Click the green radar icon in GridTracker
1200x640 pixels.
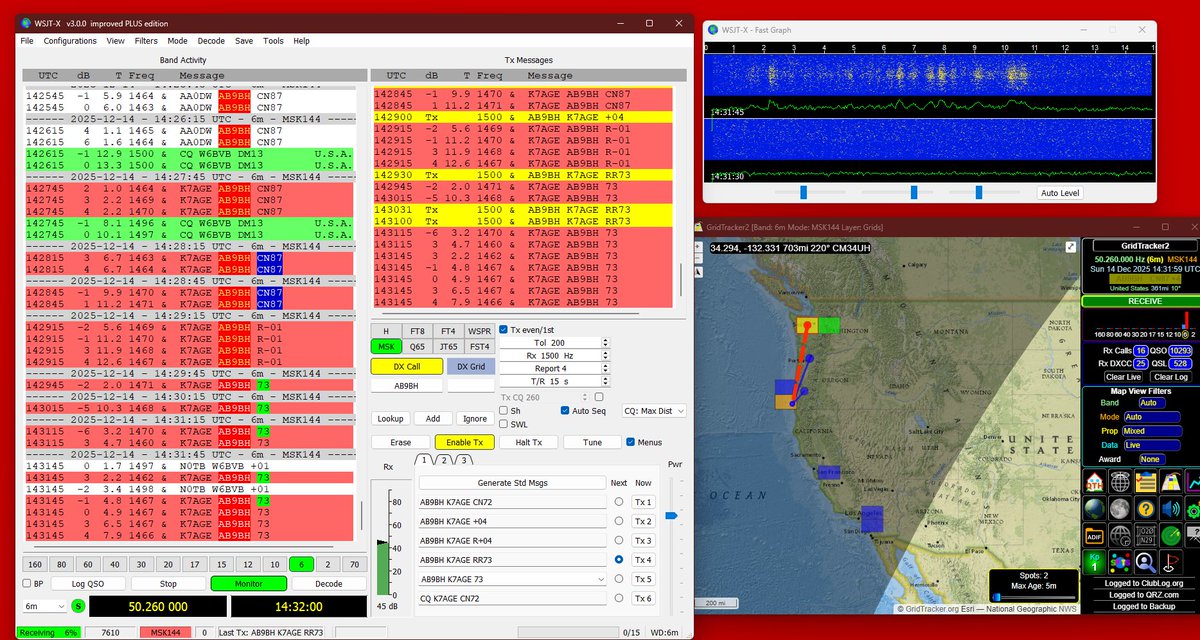1171,535
